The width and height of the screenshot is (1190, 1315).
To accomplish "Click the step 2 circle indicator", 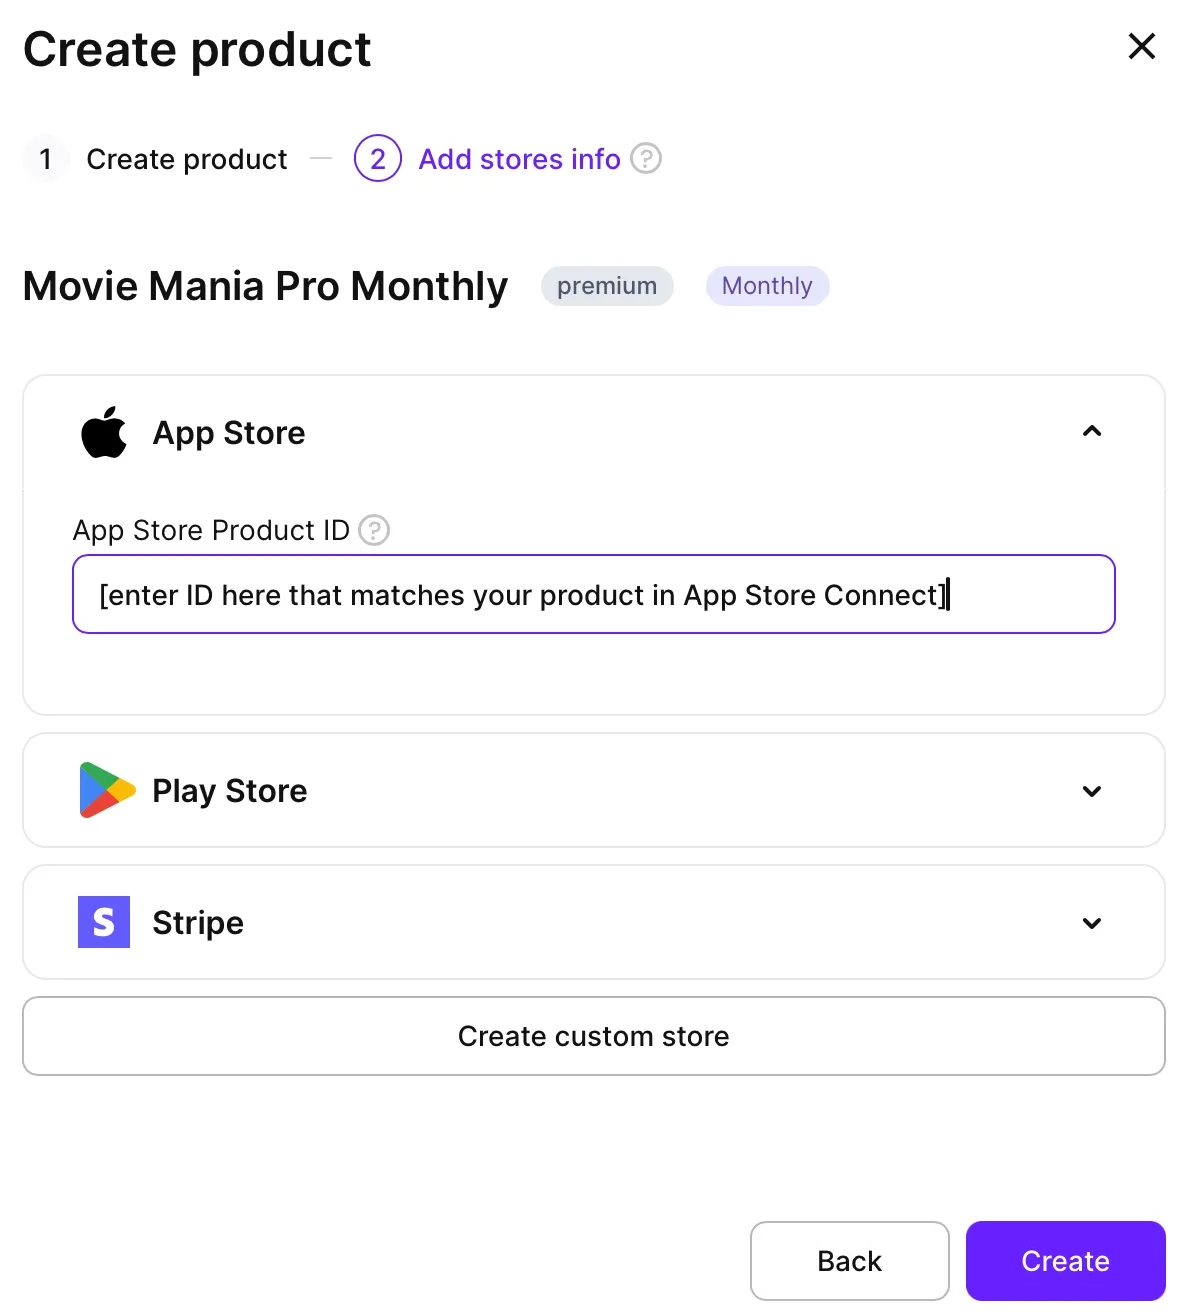I will pyautogui.click(x=378, y=159).
